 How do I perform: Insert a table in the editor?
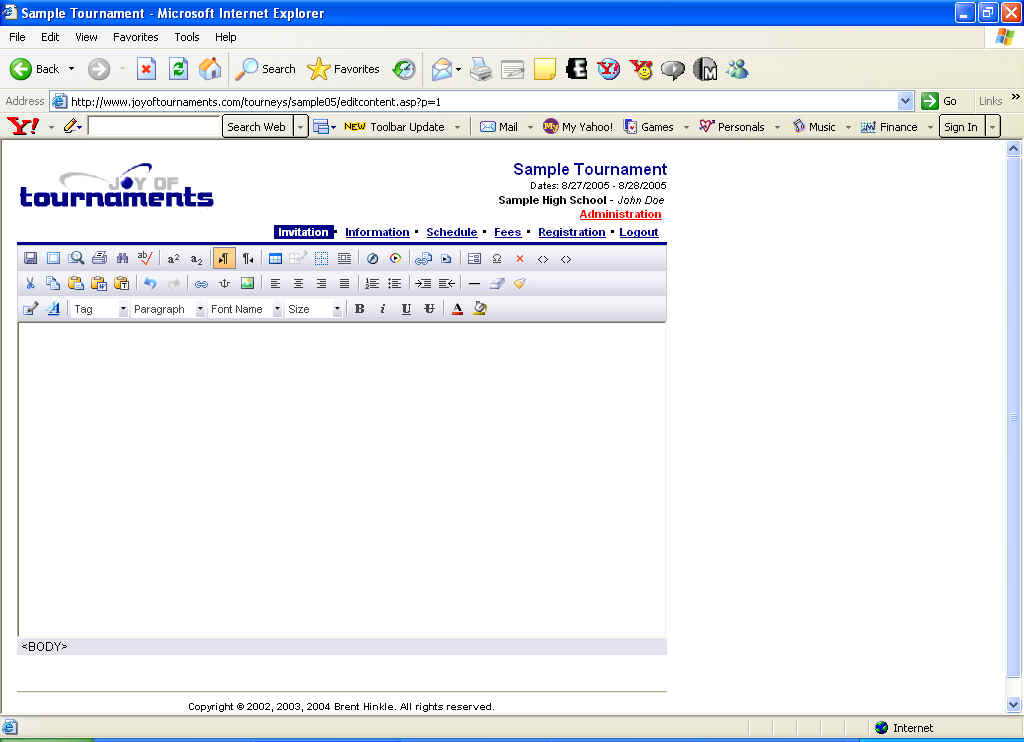pyautogui.click(x=275, y=259)
